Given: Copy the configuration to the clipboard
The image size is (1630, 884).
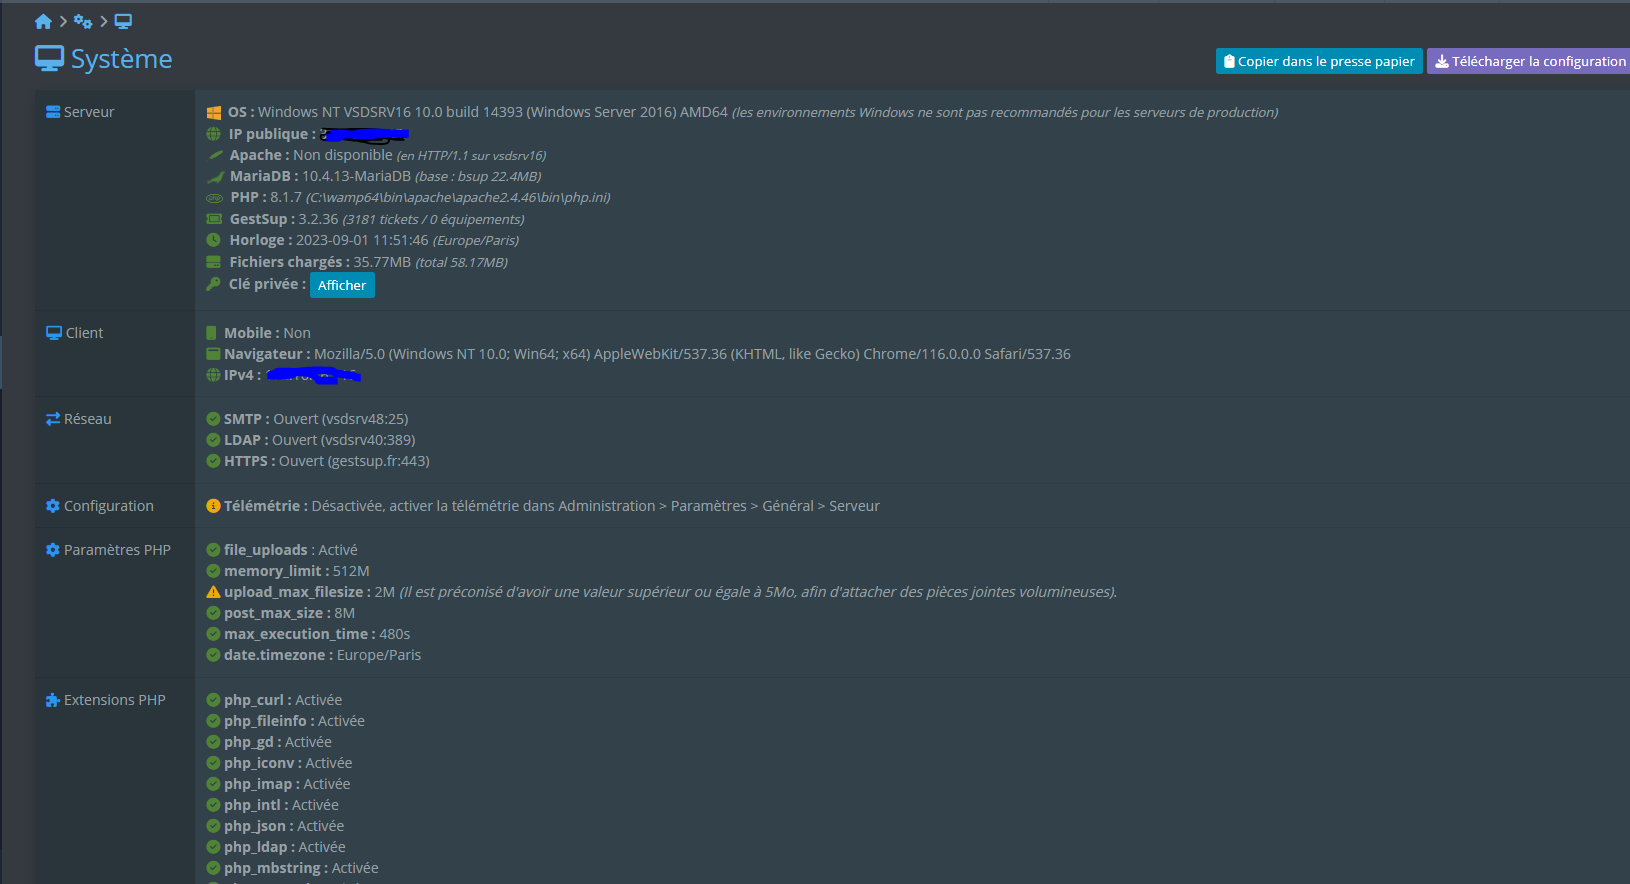Looking at the screenshot, I should click(1319, 61).
